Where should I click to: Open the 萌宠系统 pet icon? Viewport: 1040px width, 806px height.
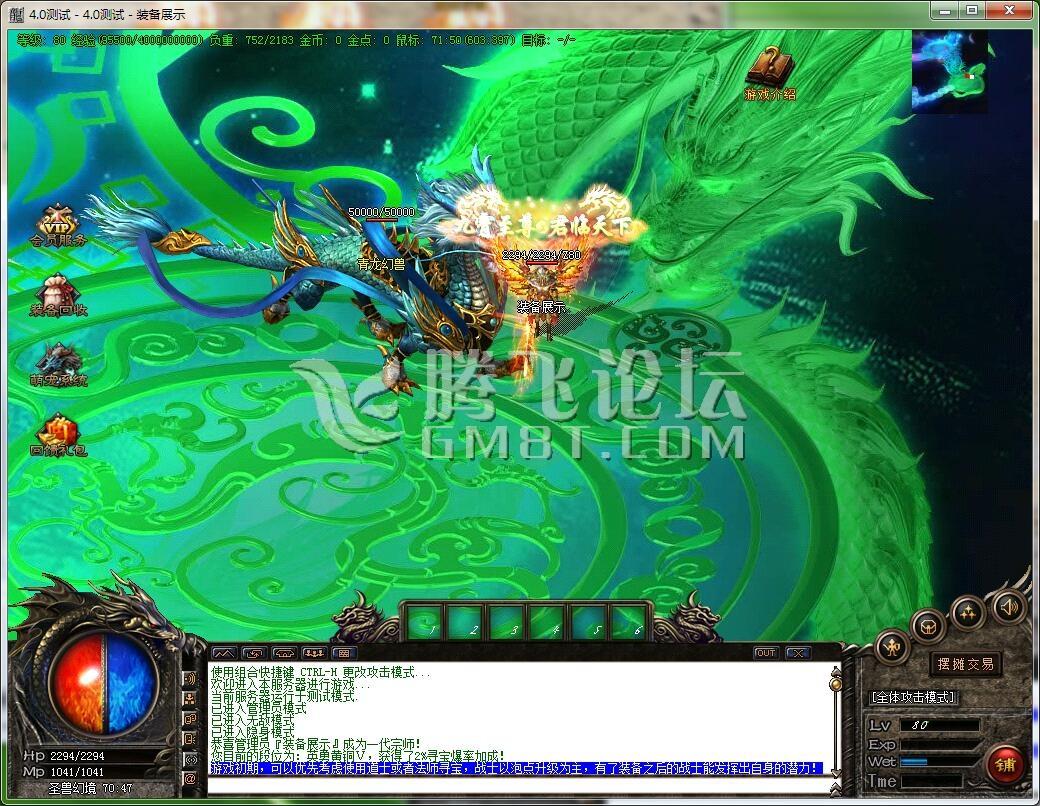click(58, 365)
